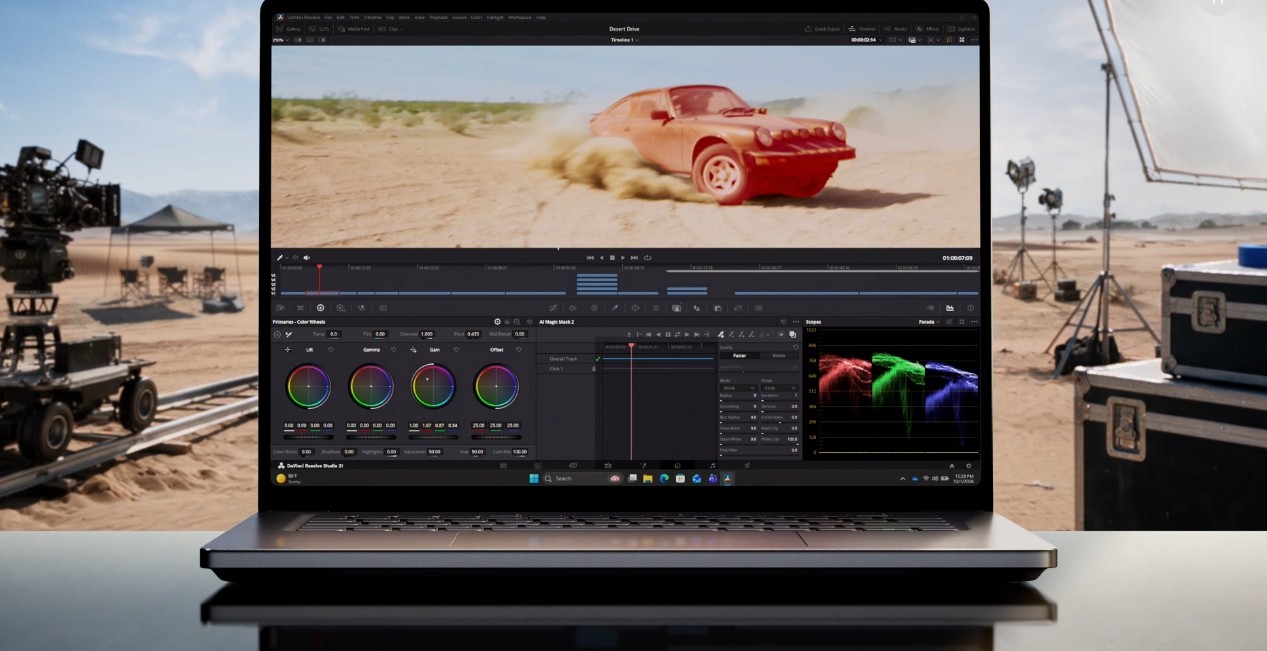
Task: Click the red playhead on clip timeline
Action: [x=319, y=267]
